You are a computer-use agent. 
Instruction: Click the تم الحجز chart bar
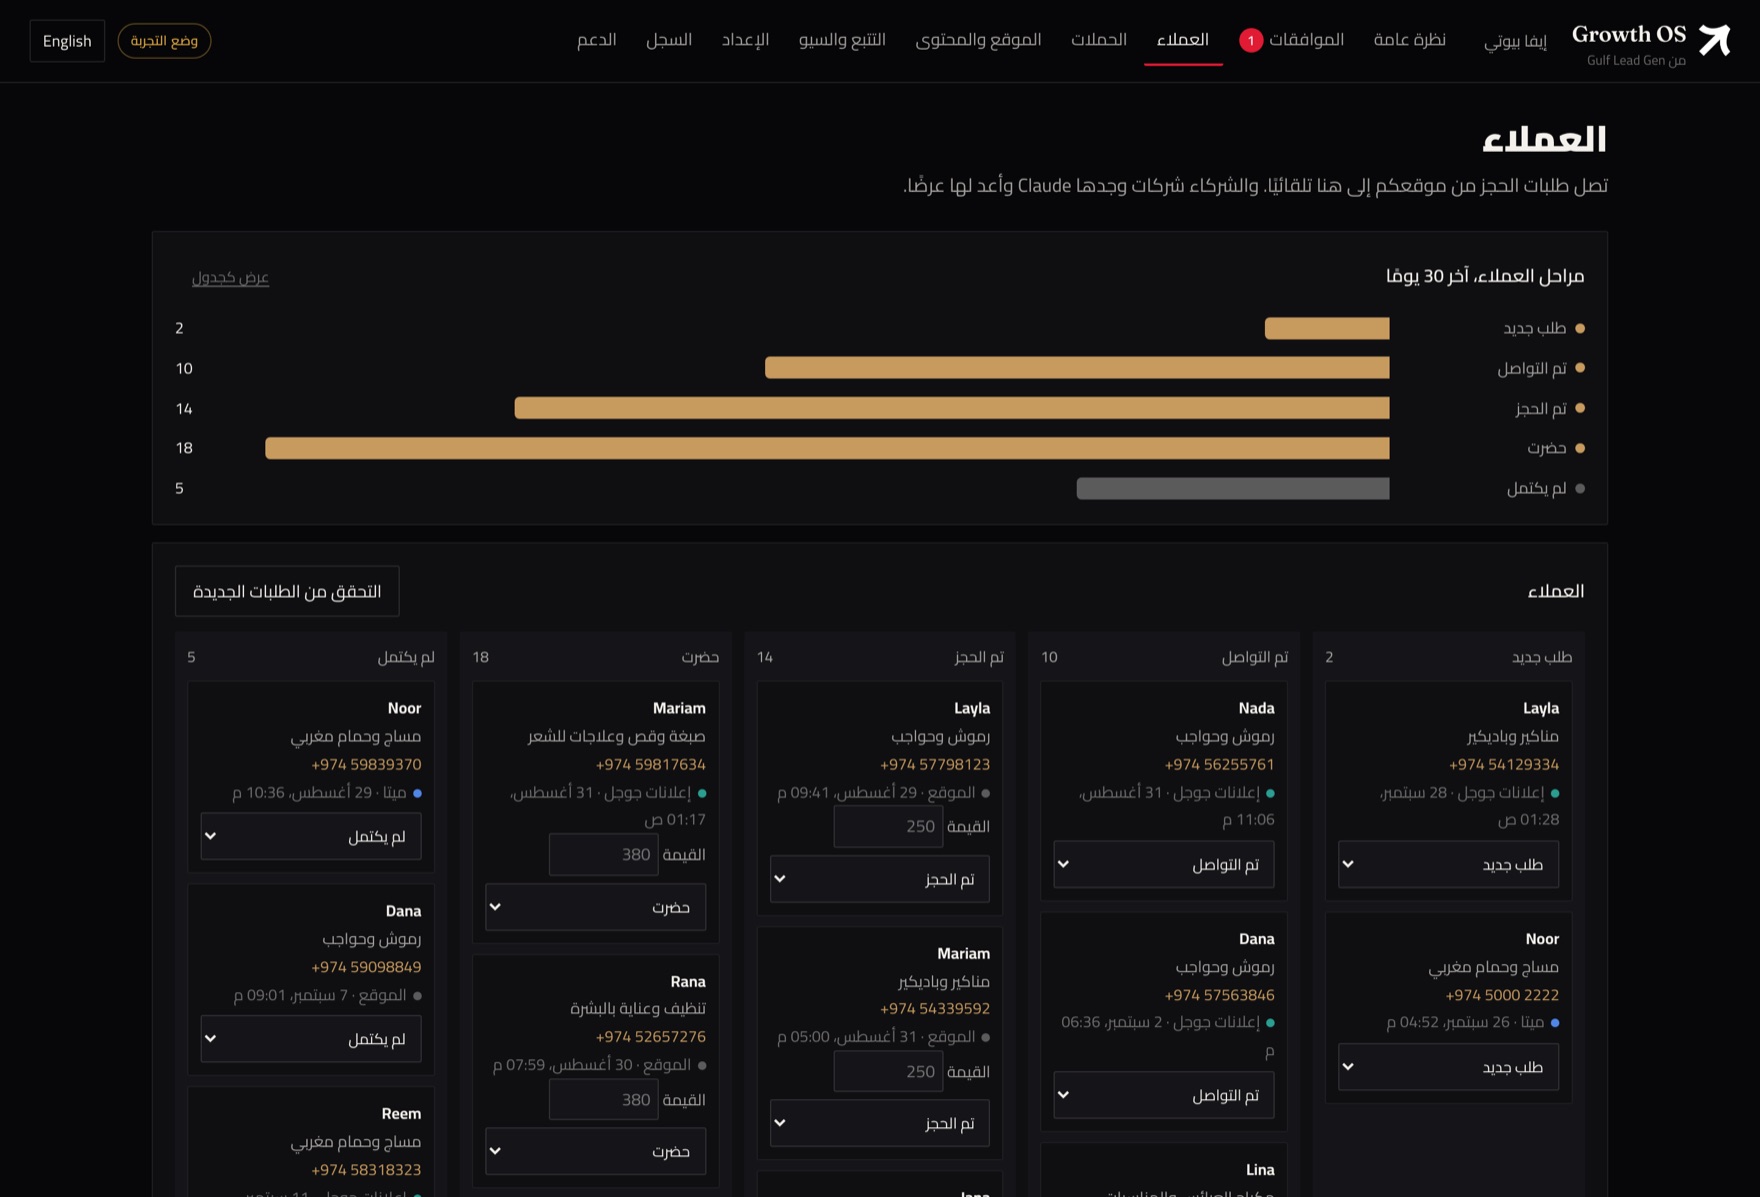click(952, 408)
